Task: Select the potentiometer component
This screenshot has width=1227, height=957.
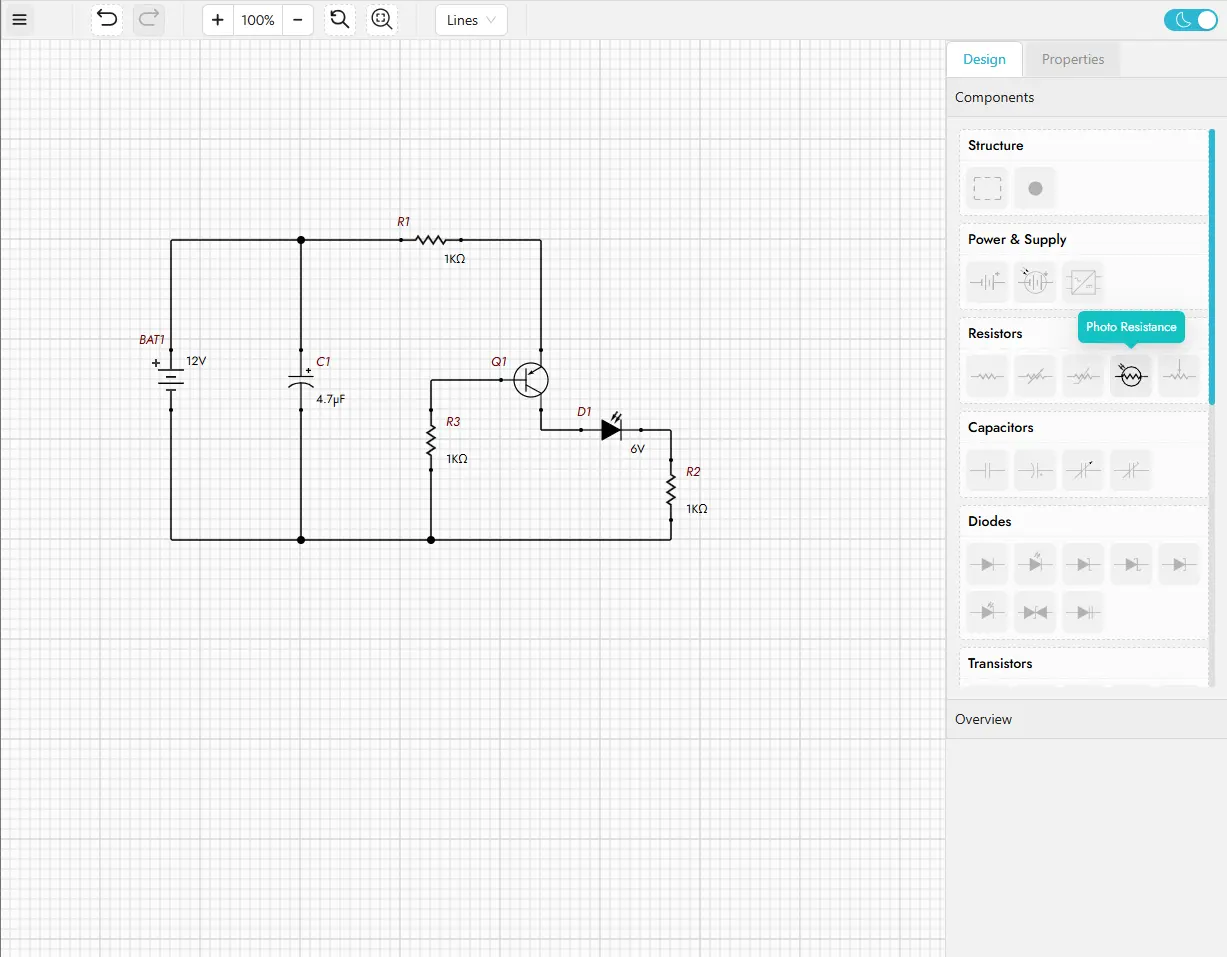Action: 1179,376
